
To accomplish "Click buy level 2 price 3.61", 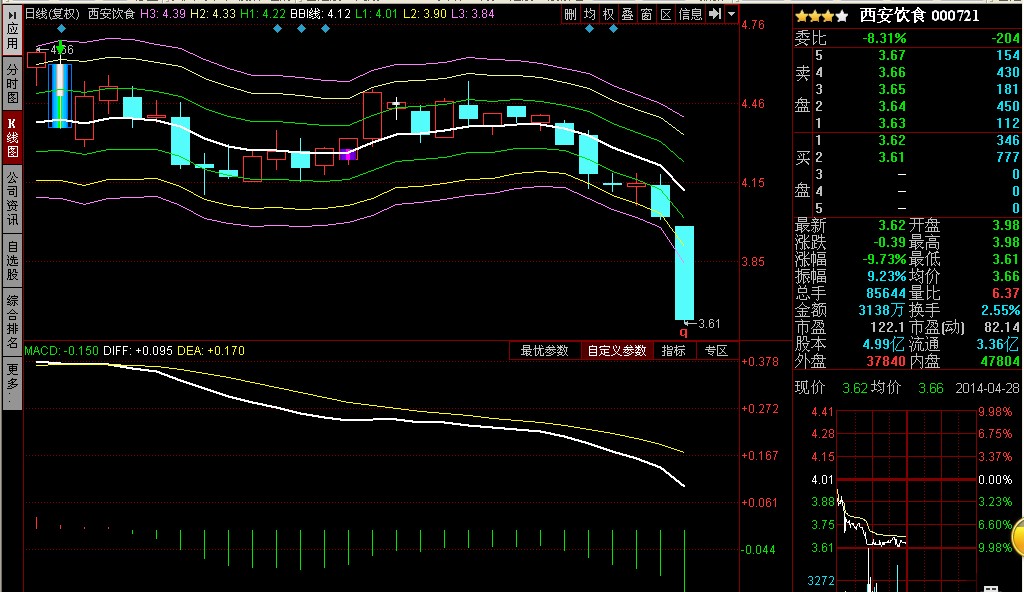I will (892, 157).
